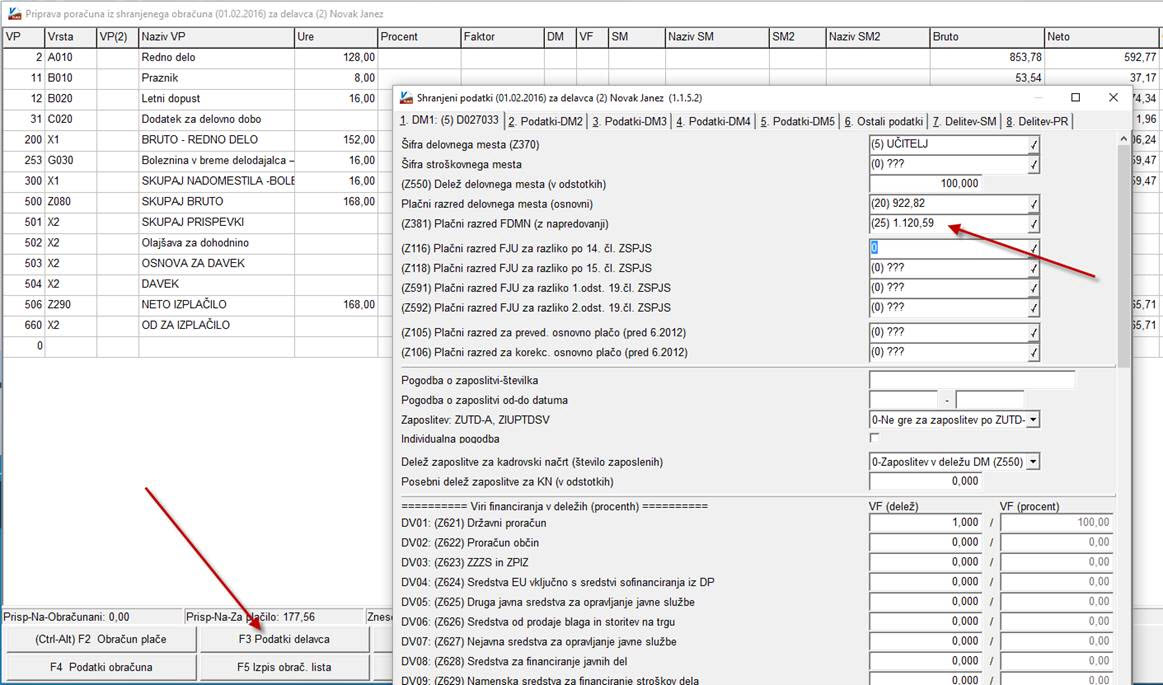Open lookup for Z116 Plačni razred FJU
The width and height of the screenshot is (1163, 685).
(x=1033, y=248)
